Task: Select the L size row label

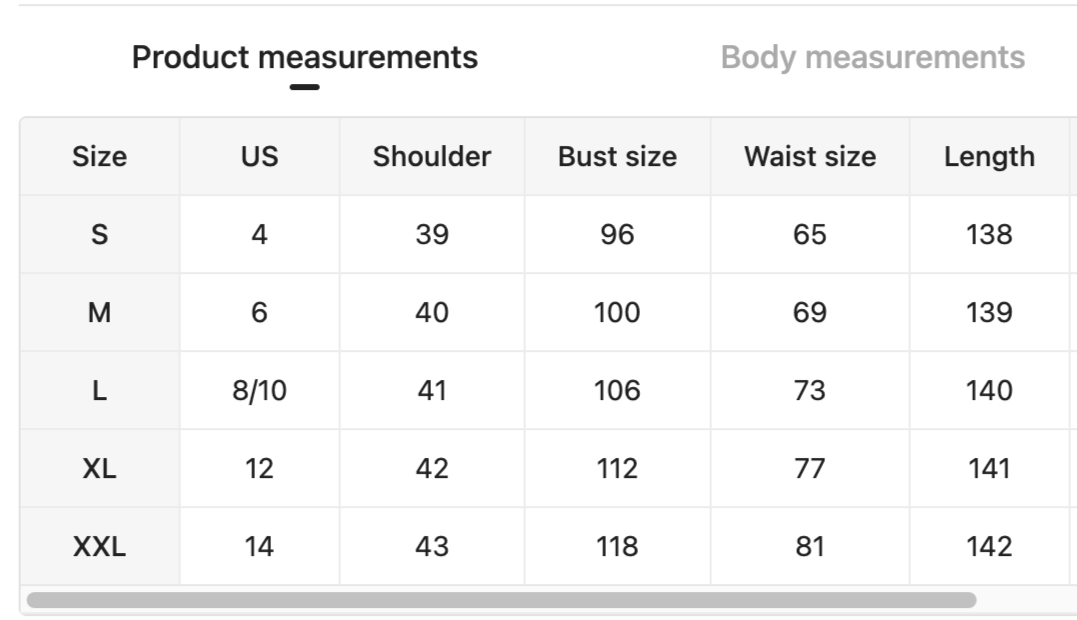Action: click(x=99, y=391)
